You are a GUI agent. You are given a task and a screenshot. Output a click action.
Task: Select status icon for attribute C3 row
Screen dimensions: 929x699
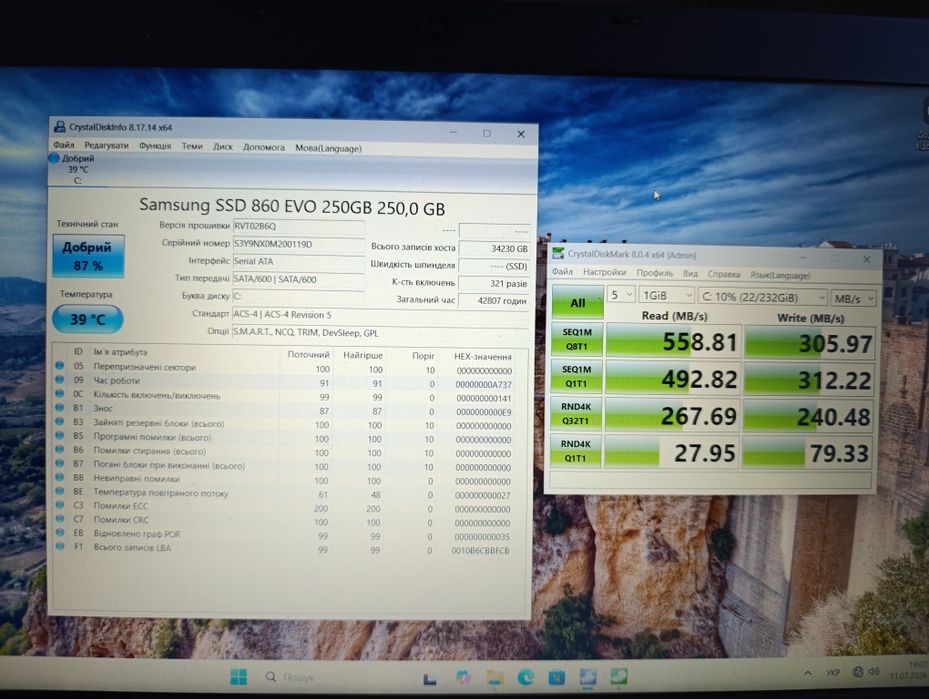pos(60,505)
